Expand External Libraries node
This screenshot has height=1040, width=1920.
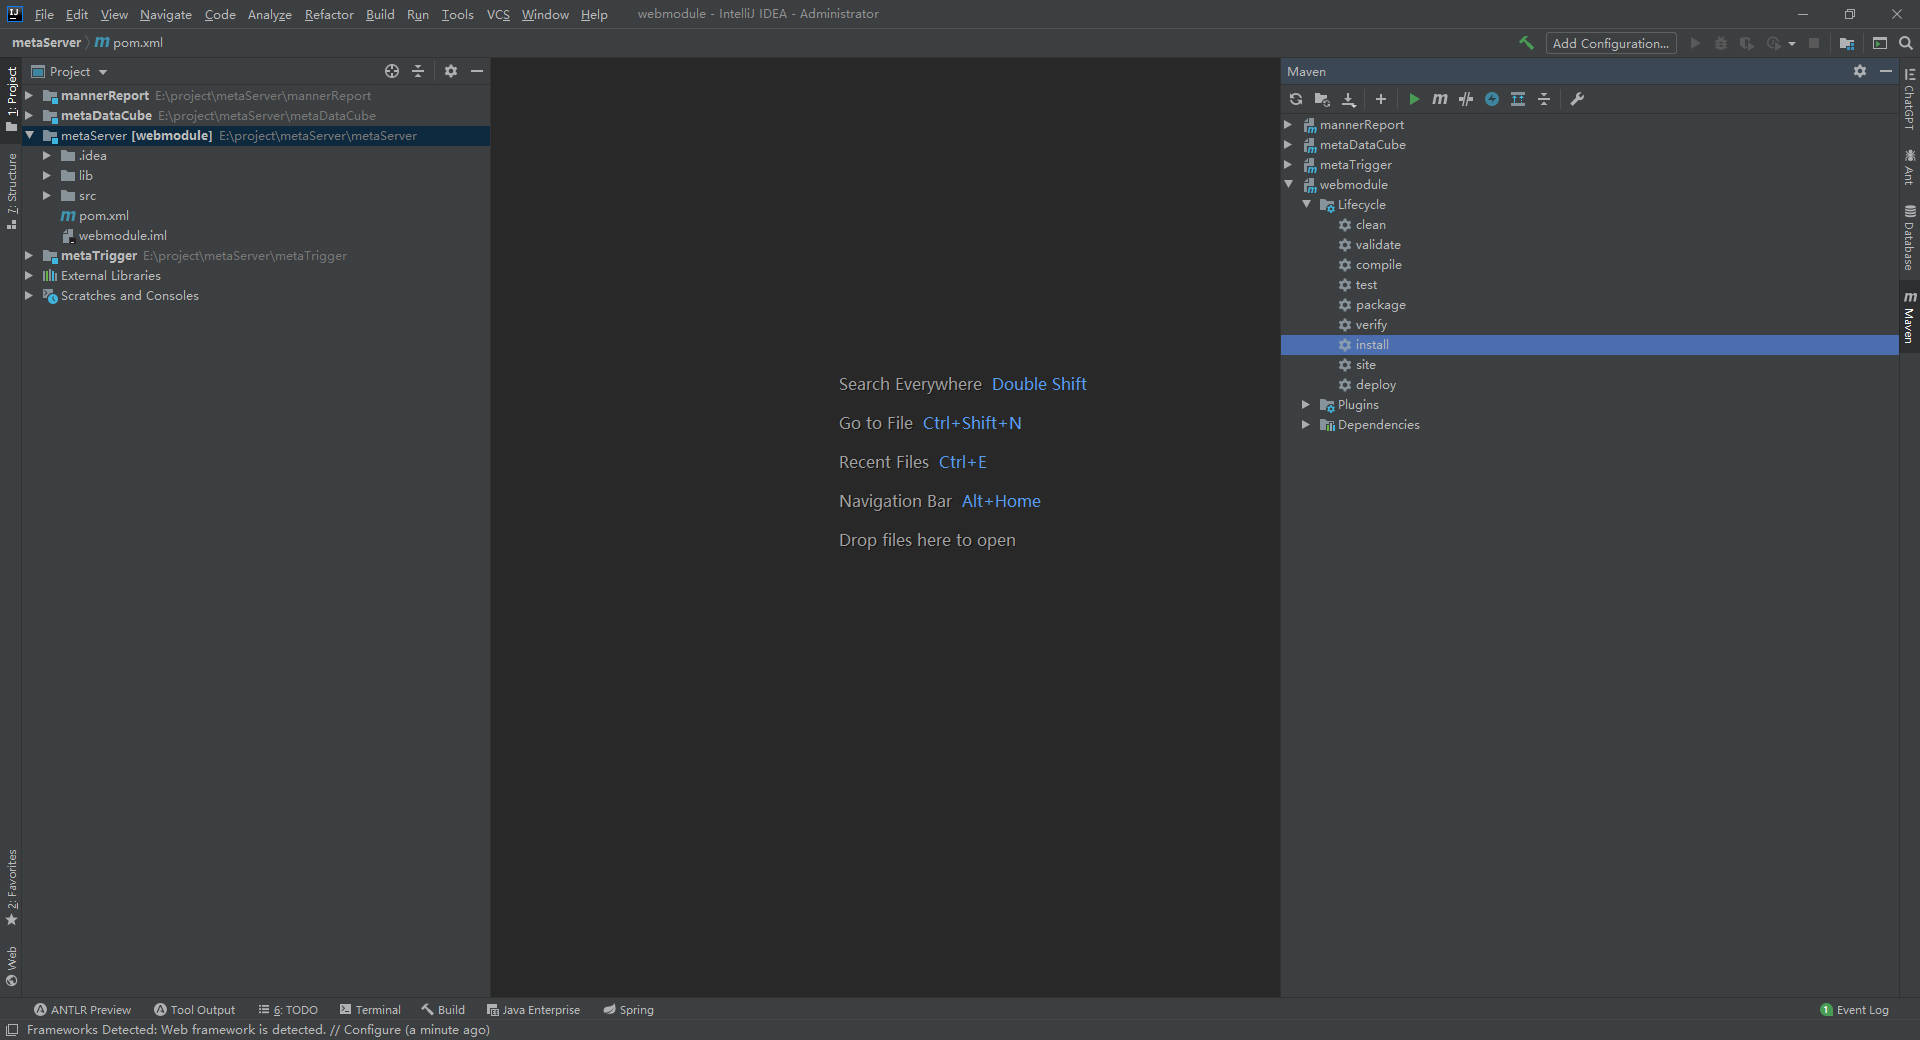[x=29, y=275]
